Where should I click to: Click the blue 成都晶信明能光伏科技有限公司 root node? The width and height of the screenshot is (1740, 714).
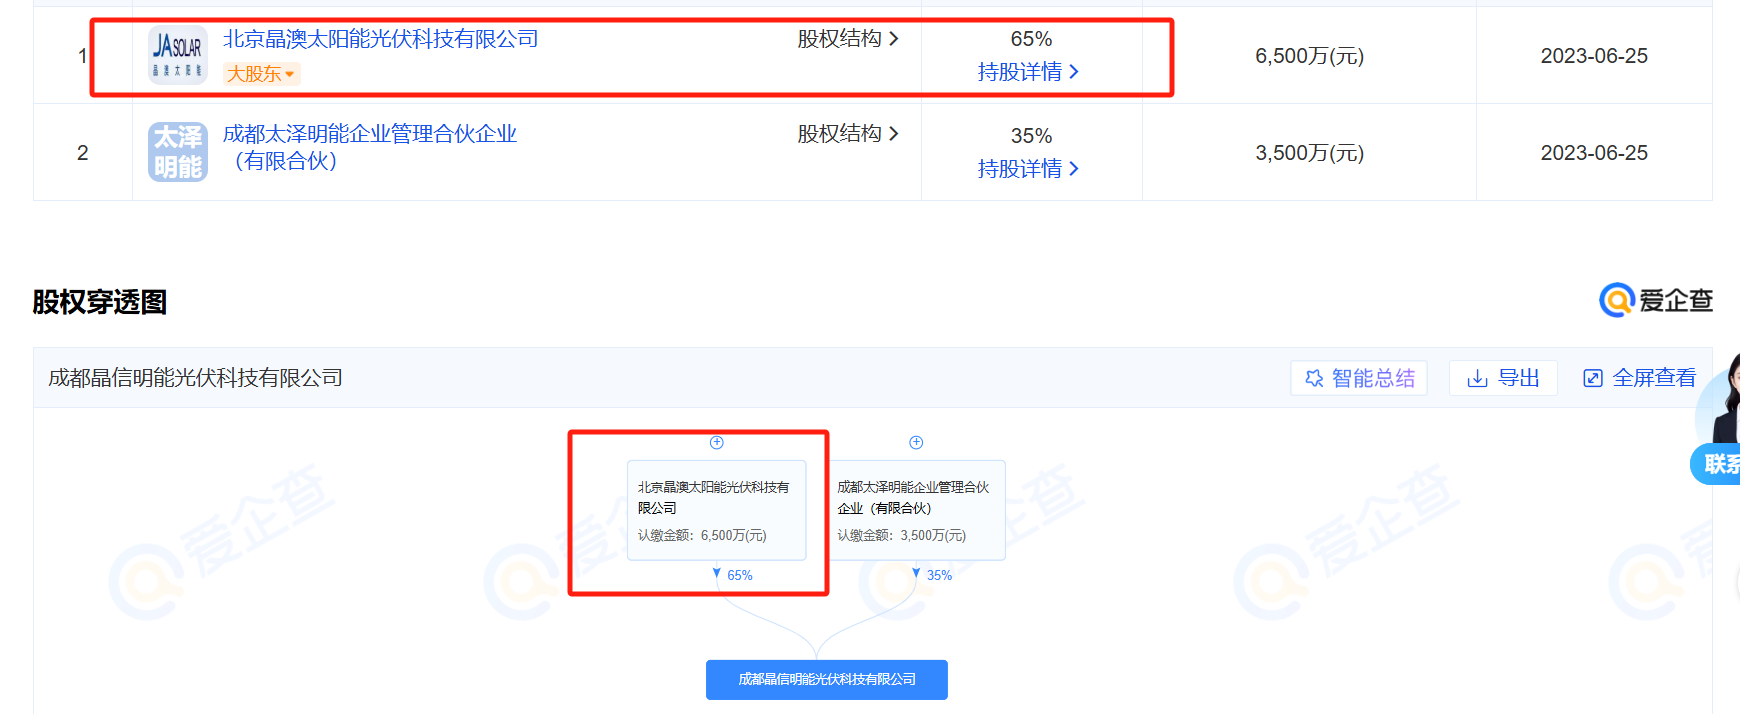[826, 679]
